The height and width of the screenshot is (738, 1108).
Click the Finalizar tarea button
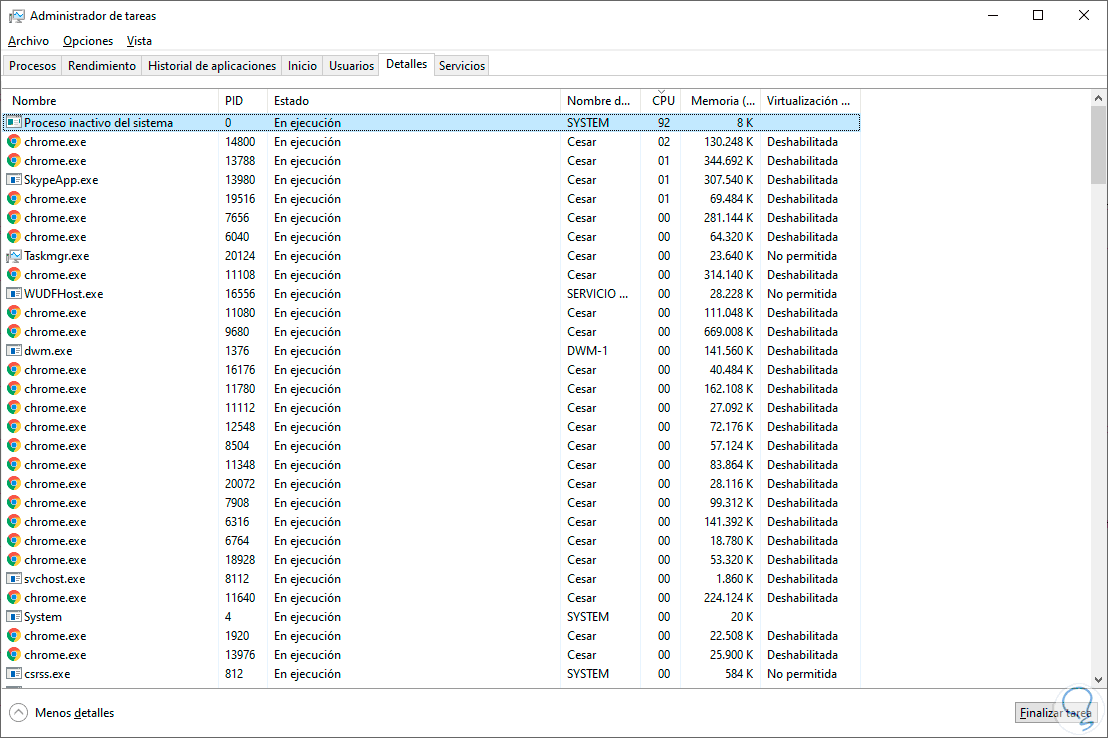click(x=1054, y=713)
